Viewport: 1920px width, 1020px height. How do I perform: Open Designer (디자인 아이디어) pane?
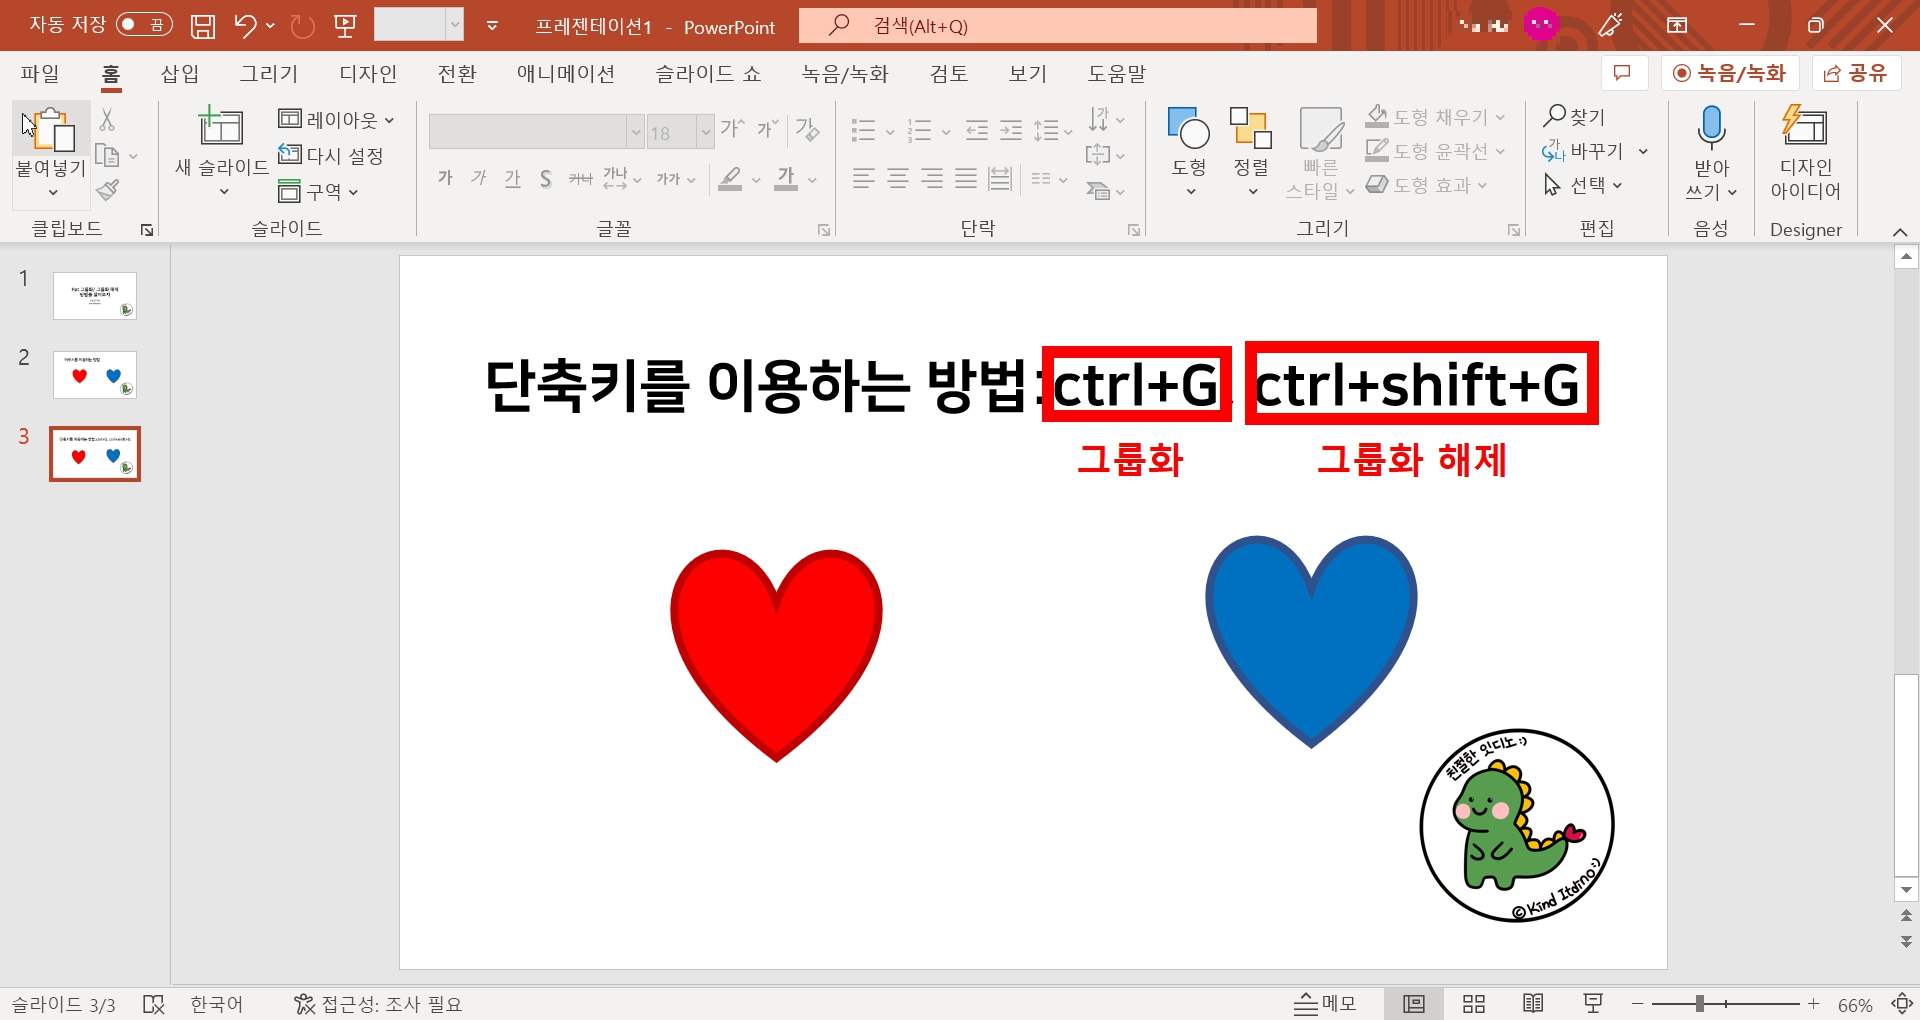pyautogui.click(x=1805, y=152)
